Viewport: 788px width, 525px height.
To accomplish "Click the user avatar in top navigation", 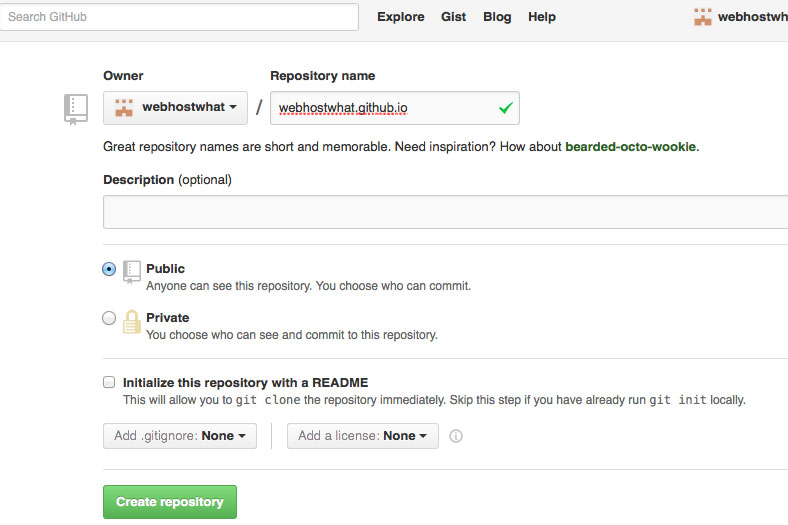I will click(x=703, y=17).
